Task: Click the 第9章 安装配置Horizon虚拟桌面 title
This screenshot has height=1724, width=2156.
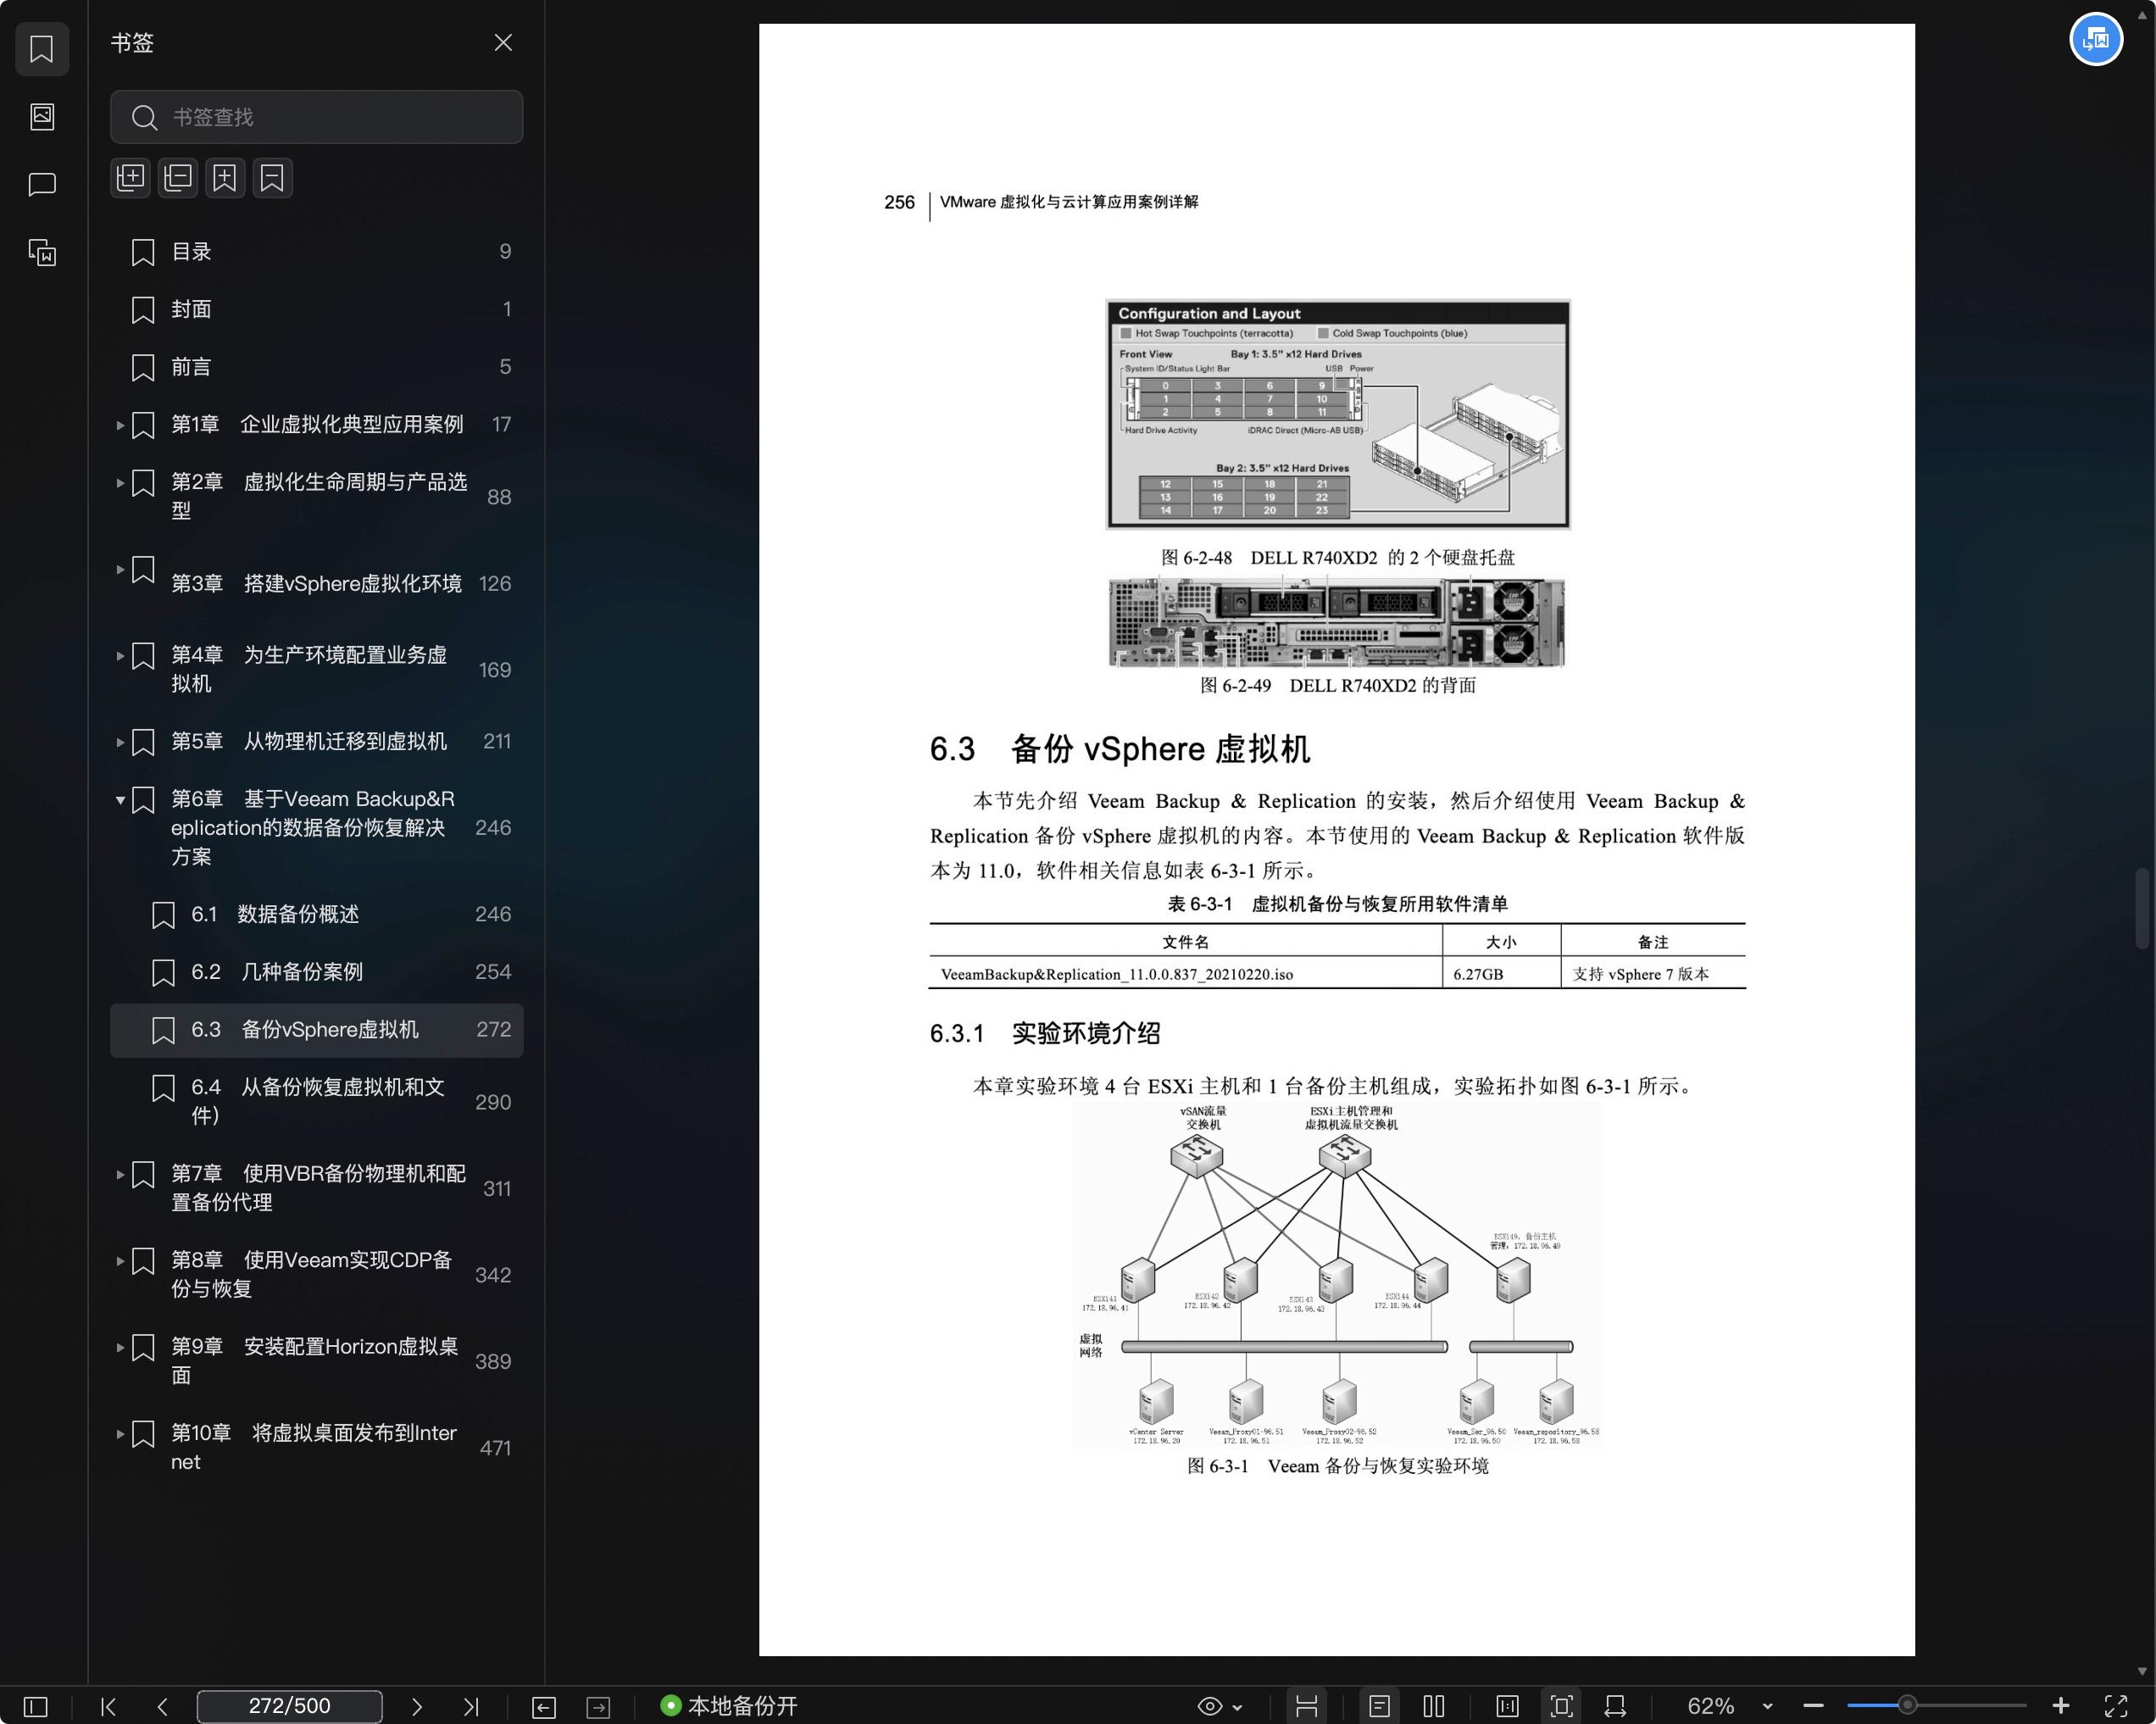Action: click(314, 1361)
